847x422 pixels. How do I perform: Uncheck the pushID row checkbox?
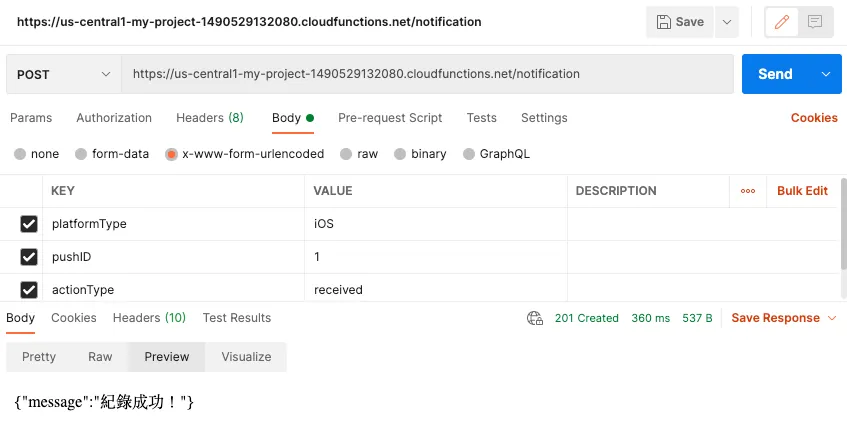click(x=29, y=257)
